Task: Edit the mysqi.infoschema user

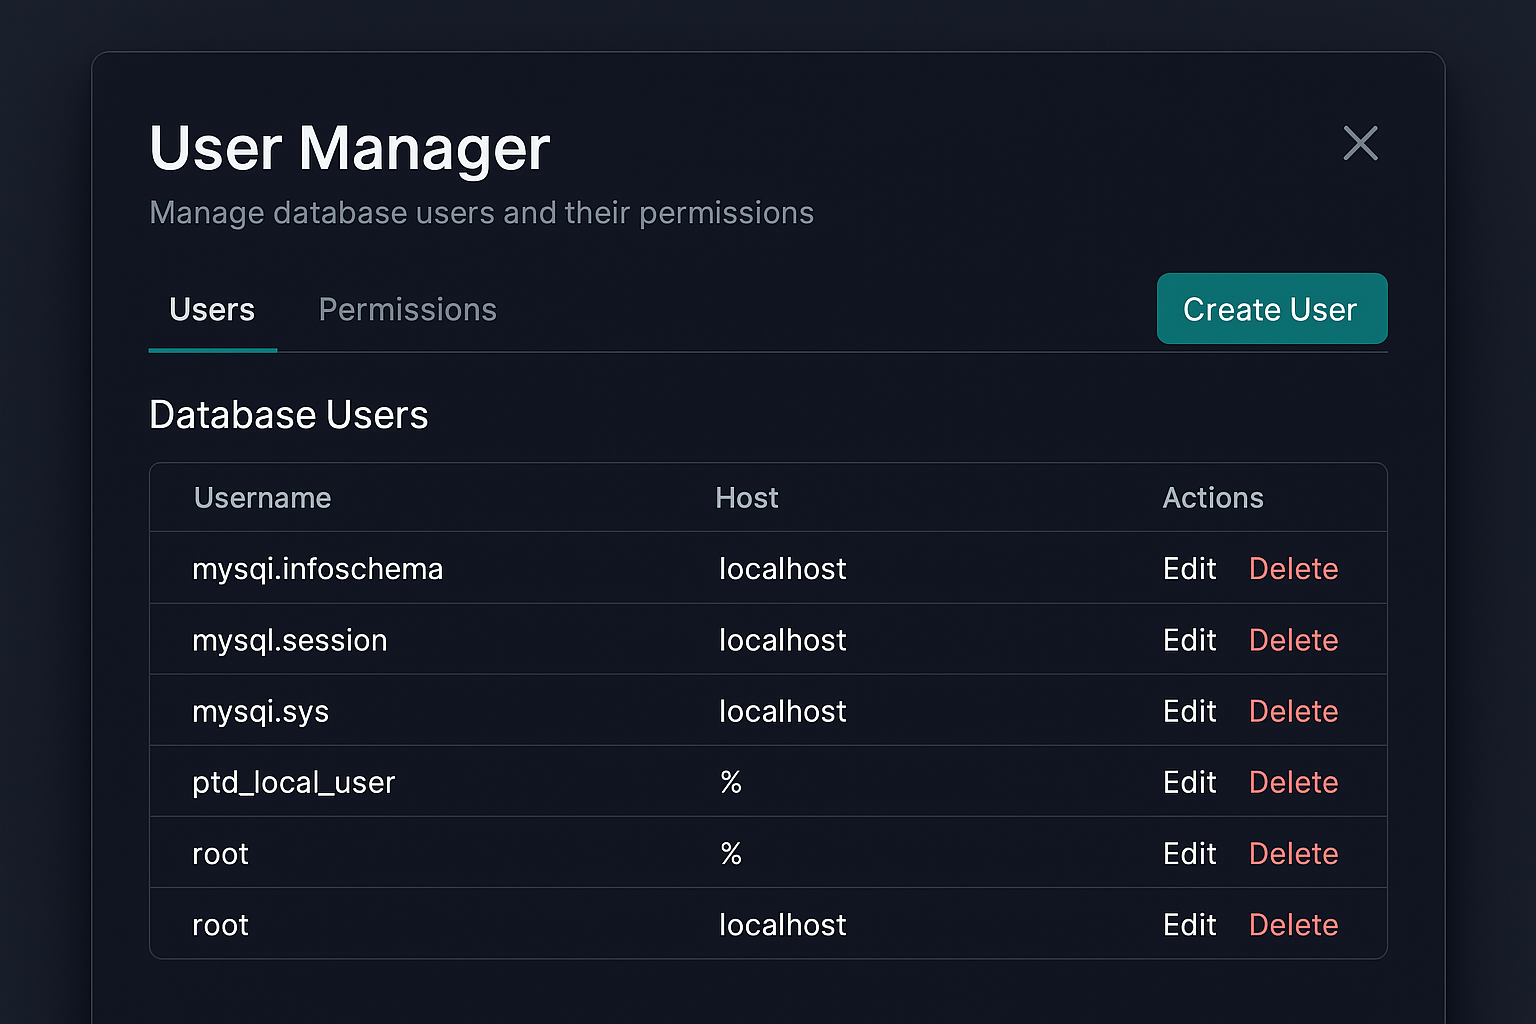Action: [1189, 568]
